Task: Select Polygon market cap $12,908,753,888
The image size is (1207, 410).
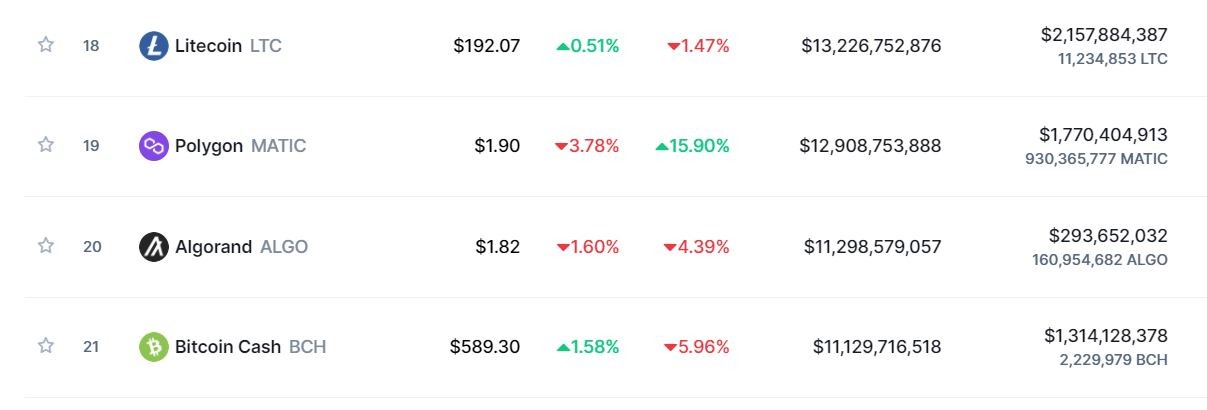Action: pos(870,146)
